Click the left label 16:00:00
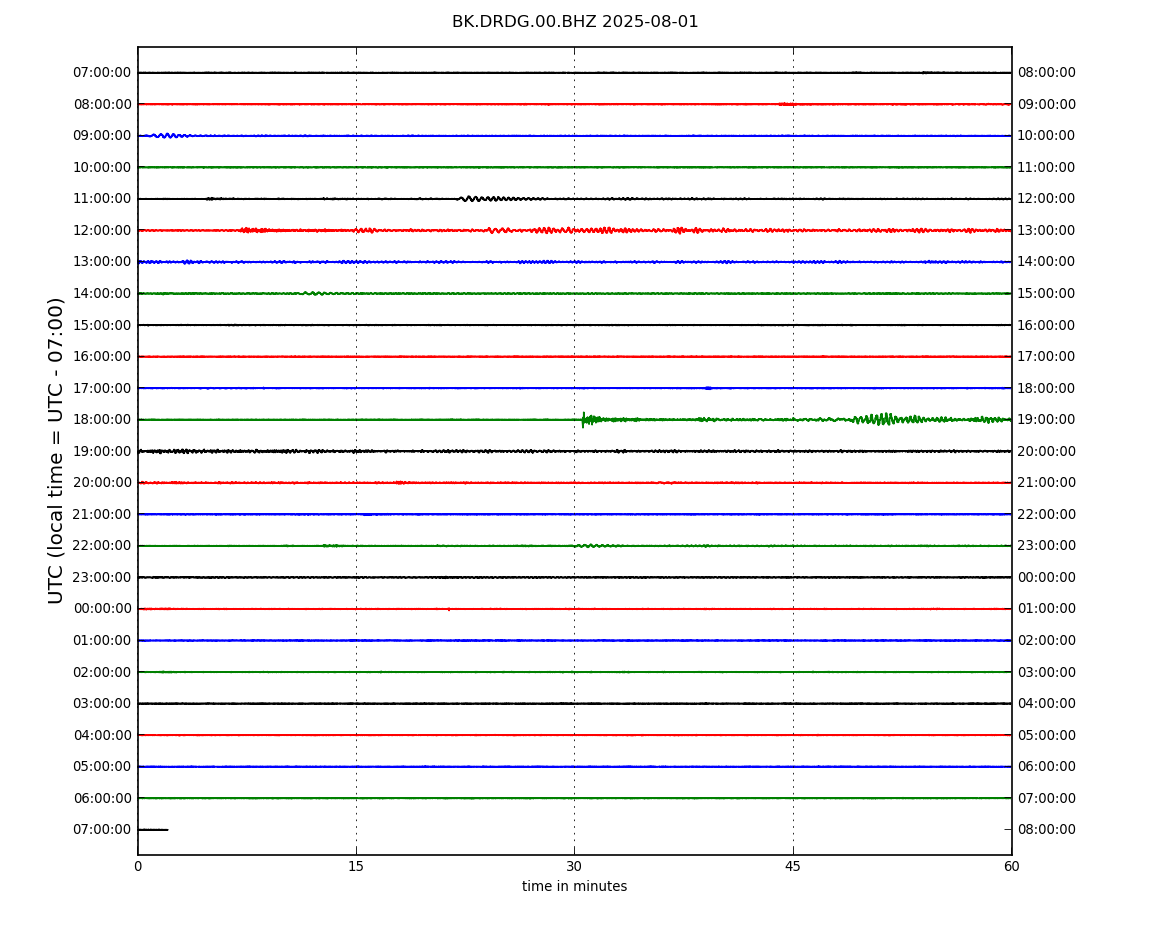Image resolution: width=1150 pixels, height=950 pixels. point(102,357)
